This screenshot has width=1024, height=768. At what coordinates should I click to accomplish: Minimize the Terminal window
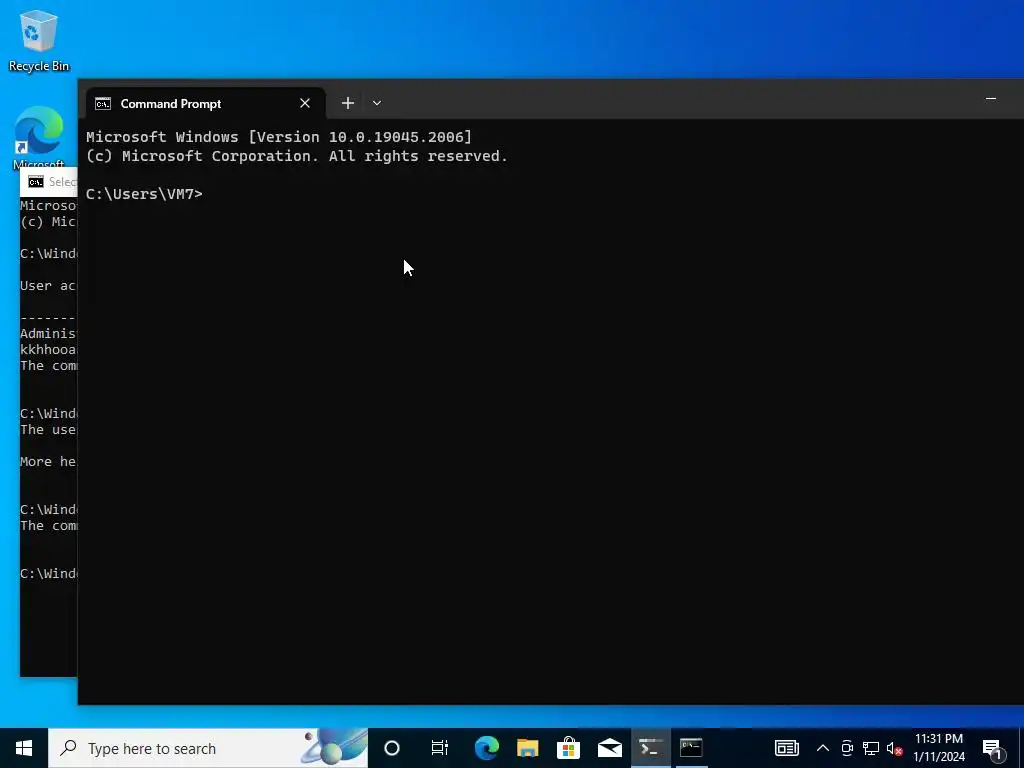(991, 99)
